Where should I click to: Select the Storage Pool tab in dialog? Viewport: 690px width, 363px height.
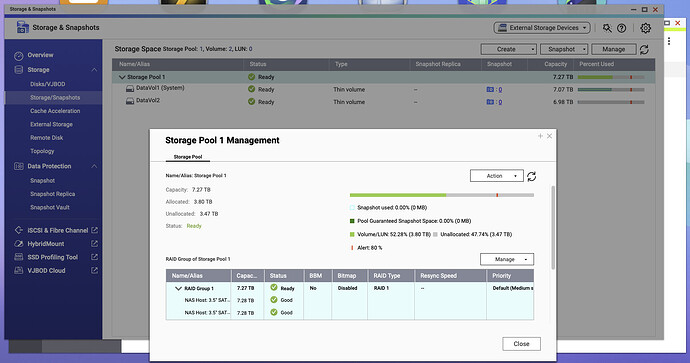187,157
